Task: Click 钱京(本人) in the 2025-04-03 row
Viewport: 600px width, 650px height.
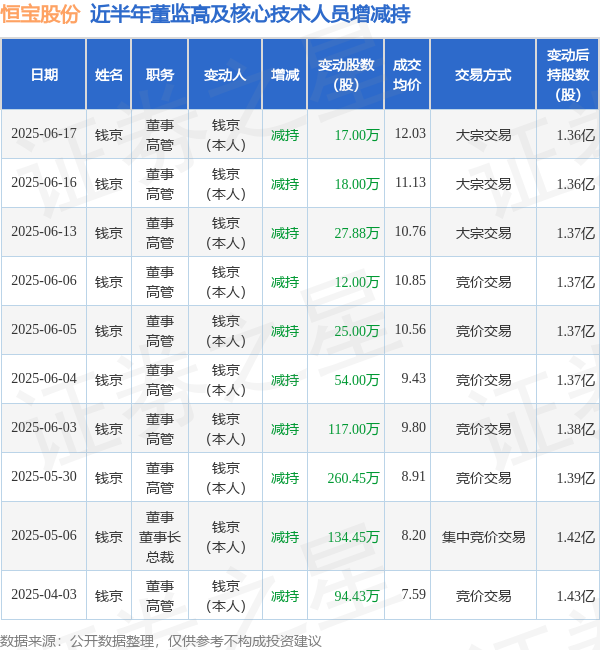Action: coord(226,596)
